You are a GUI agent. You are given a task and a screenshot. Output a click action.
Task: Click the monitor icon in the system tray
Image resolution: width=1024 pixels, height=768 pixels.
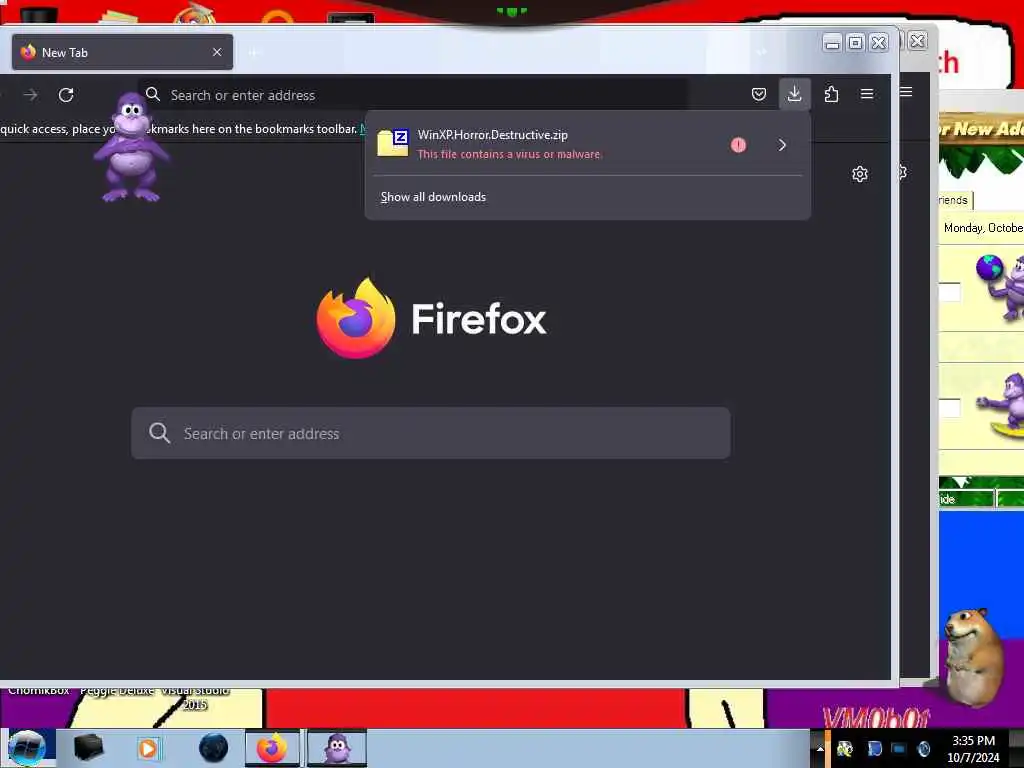pyautogui.click(x=899, y=748)
